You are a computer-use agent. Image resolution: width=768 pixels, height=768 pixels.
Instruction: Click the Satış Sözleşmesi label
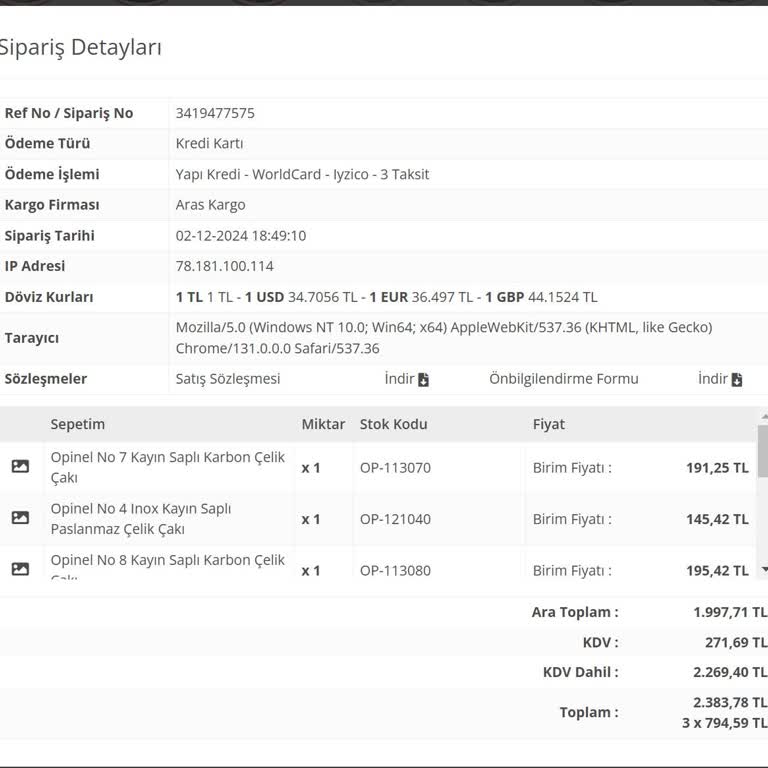pos(228,379)
